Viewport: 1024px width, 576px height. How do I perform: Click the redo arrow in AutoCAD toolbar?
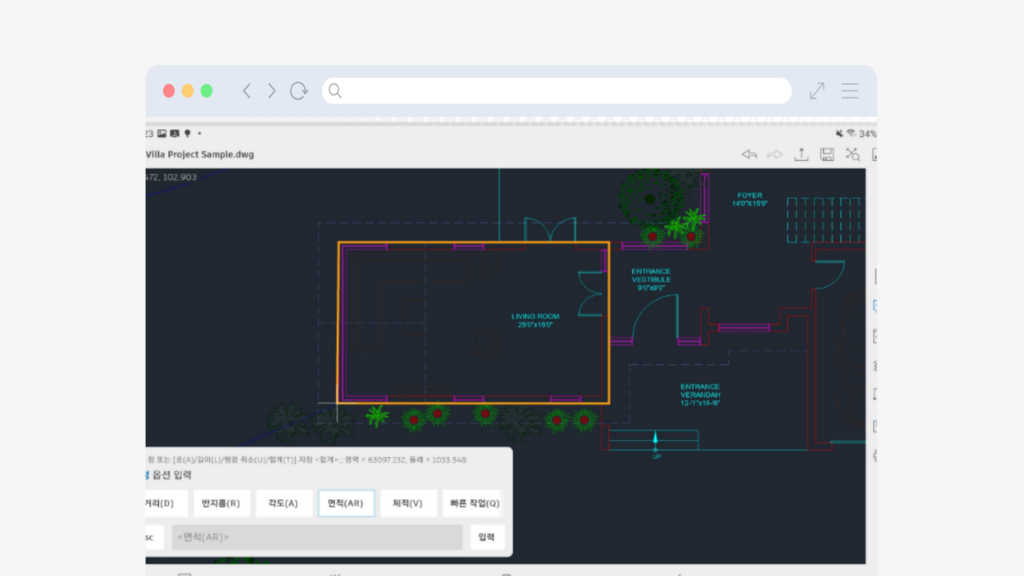point(775,154)
